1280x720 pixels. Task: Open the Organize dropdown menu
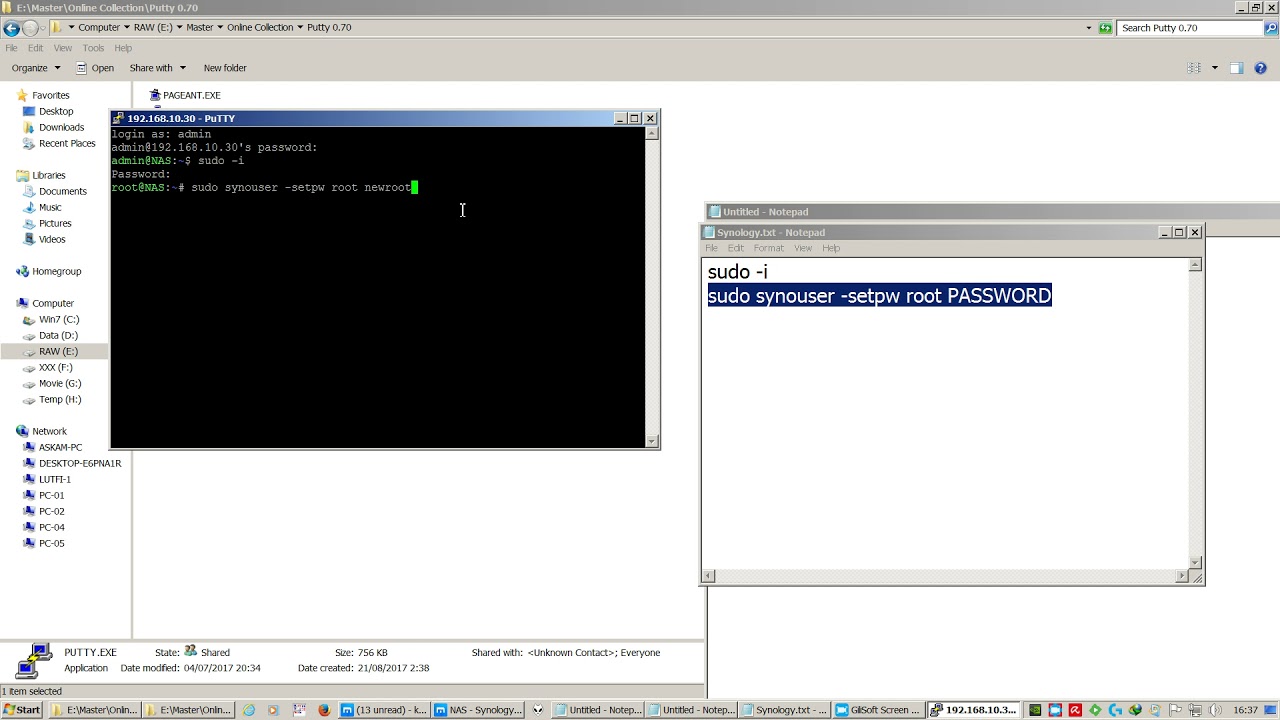(x=36, y=68)
